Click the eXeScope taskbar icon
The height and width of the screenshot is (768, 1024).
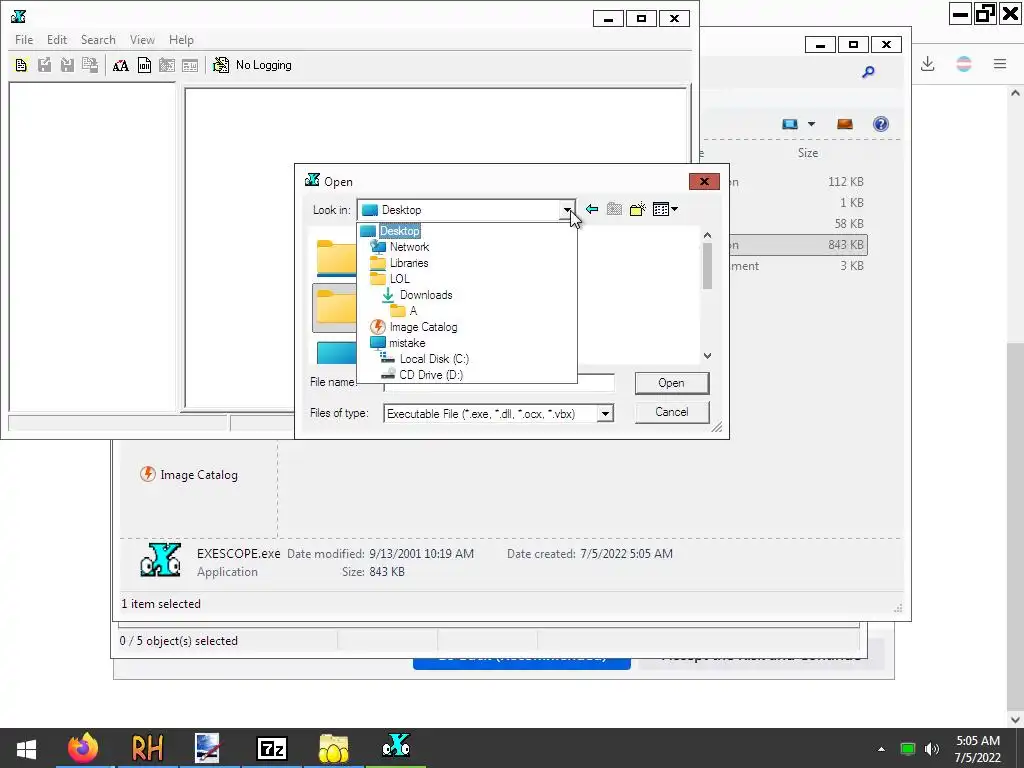[396, 748]
